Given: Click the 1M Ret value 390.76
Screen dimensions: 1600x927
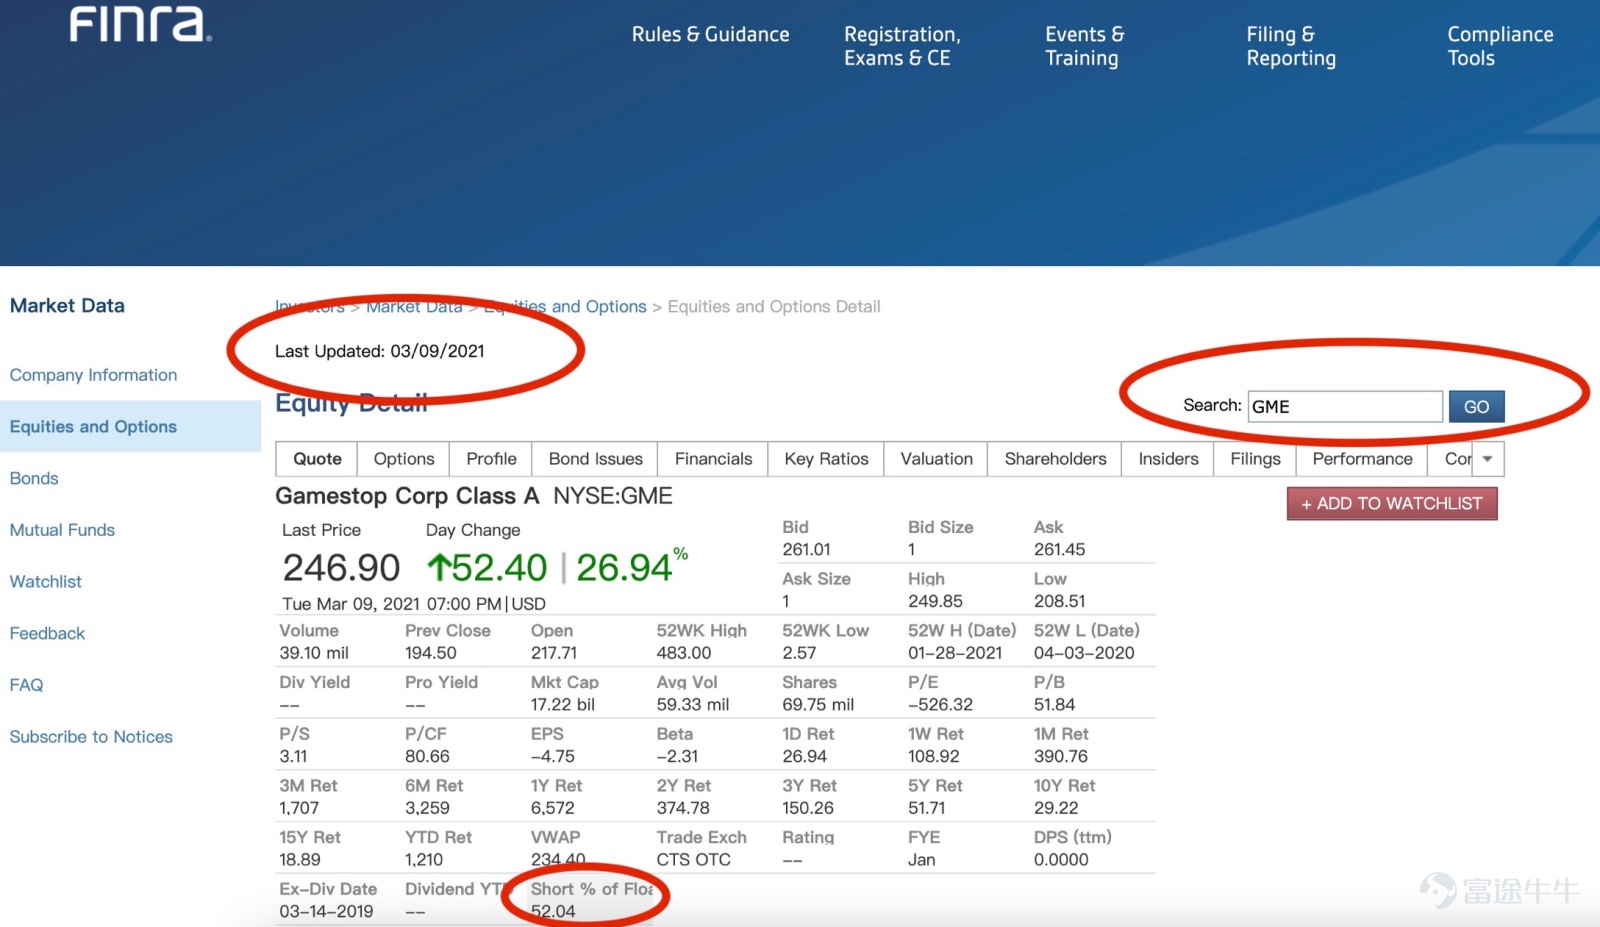Looking at the screenshot, I should tap(1060, 756).
